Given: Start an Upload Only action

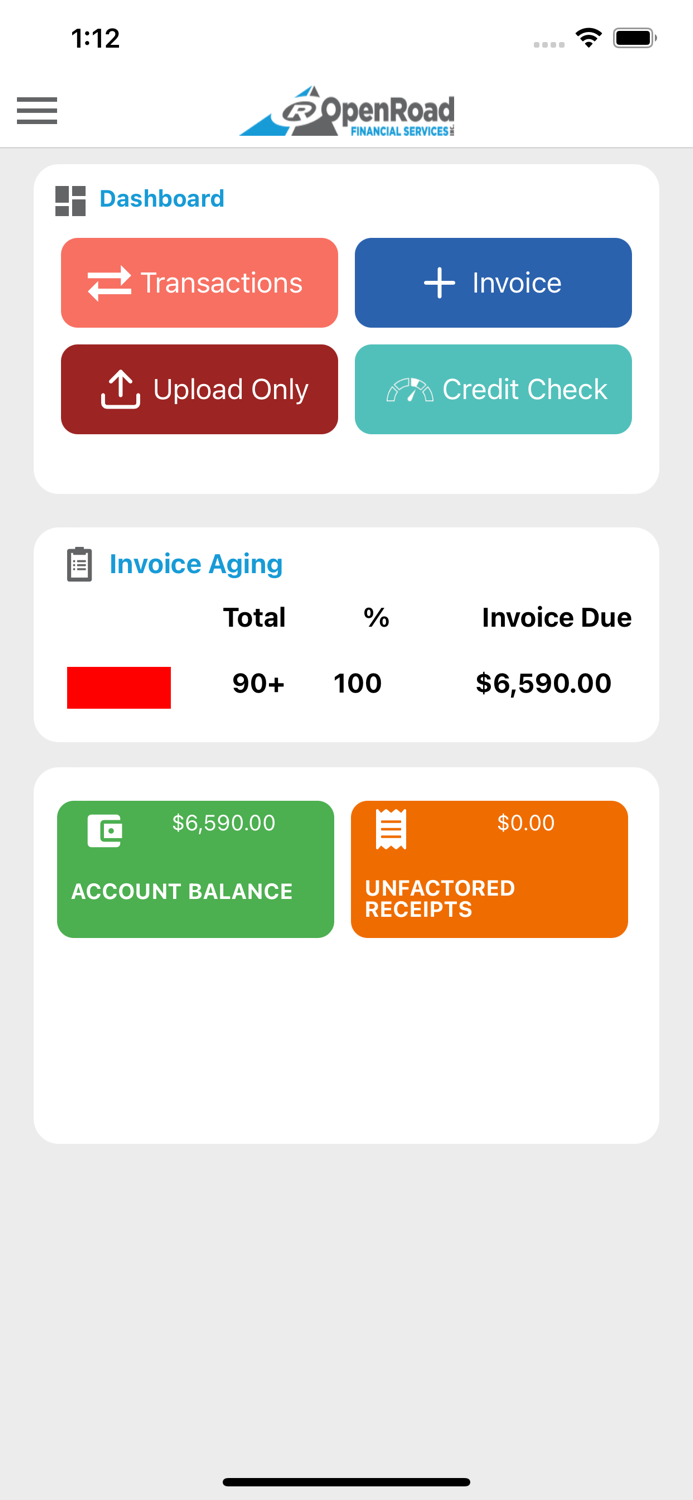Looking at the screenshot, I should point(199,389).
